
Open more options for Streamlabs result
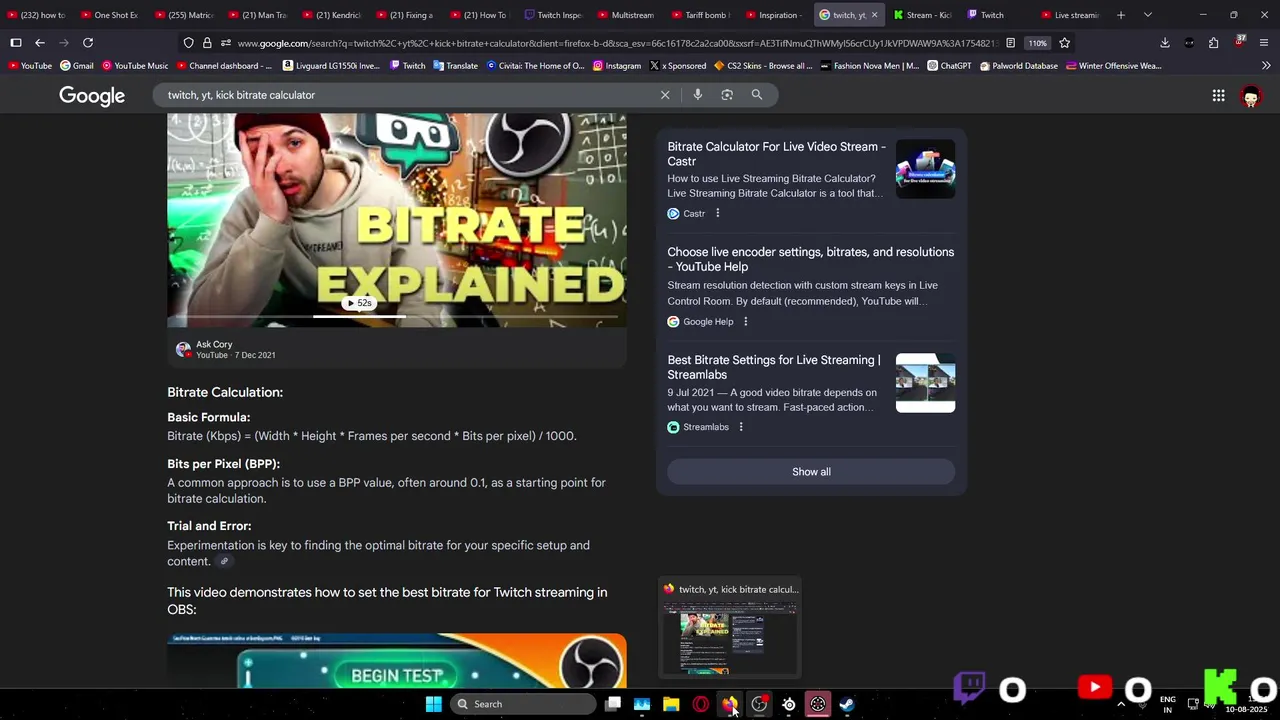pyautogui.click(x=741, y=427)
